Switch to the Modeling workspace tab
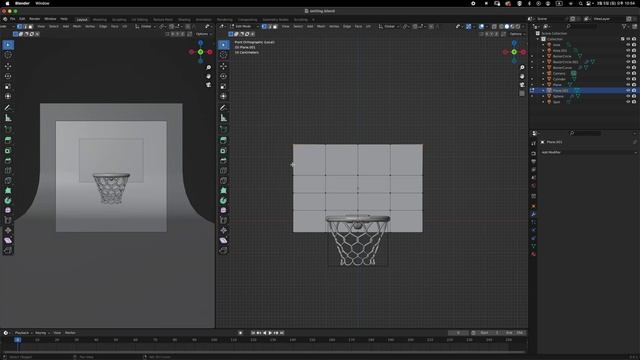This screenshot has height=360, width=640. 100,19
